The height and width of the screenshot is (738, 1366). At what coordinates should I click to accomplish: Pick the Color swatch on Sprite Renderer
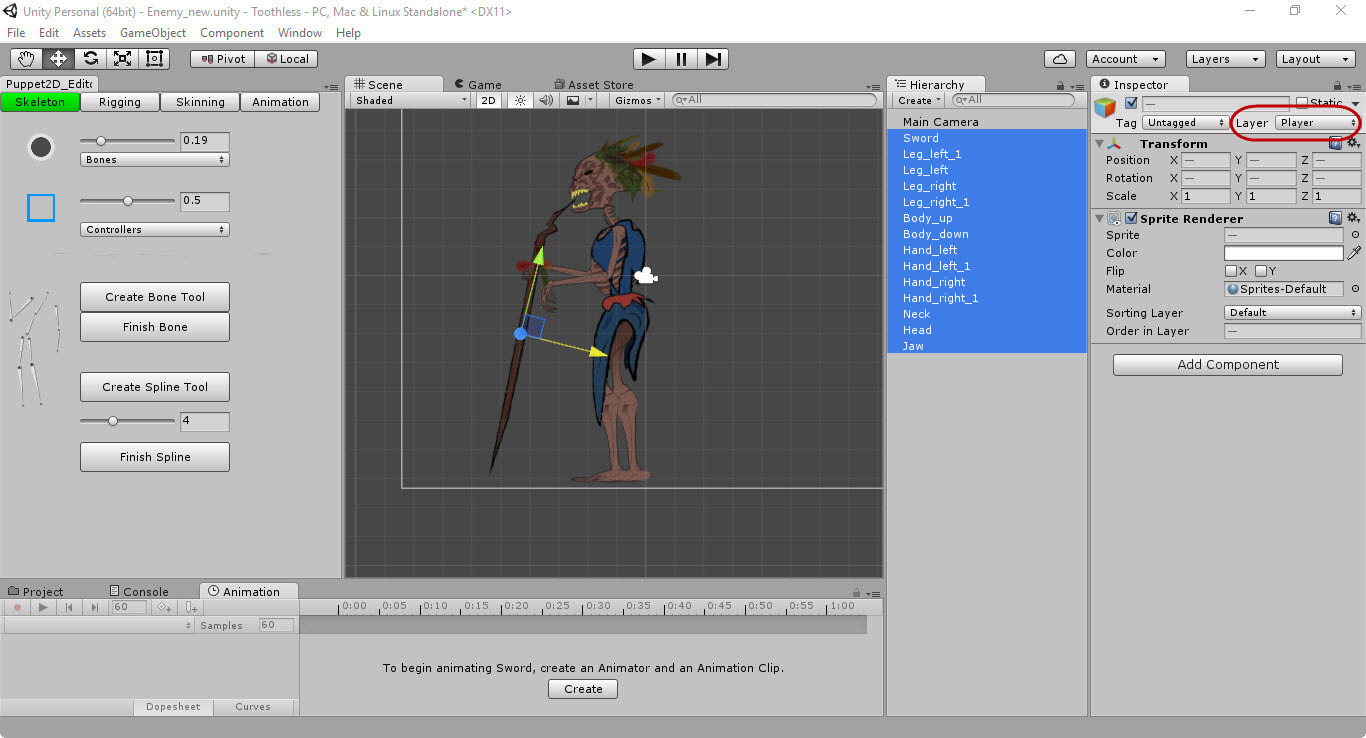[x=1283, y=253]
